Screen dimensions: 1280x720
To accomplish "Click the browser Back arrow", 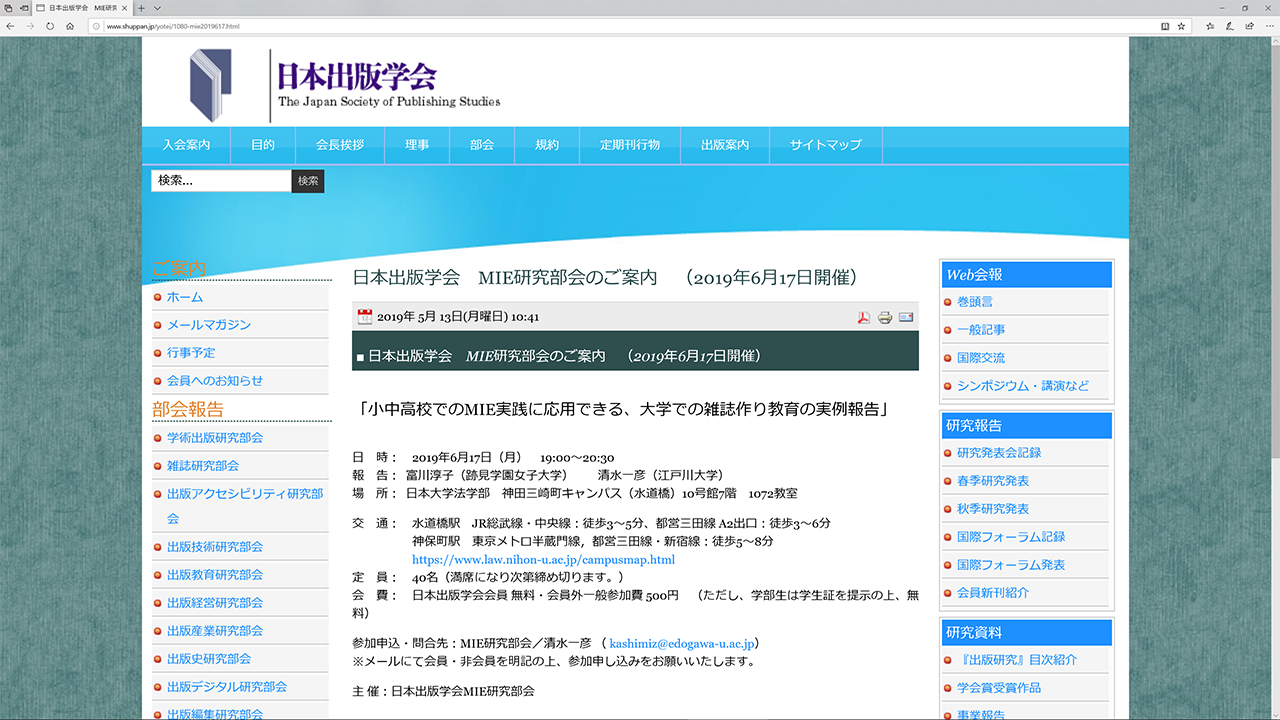I will click(10, 25).
